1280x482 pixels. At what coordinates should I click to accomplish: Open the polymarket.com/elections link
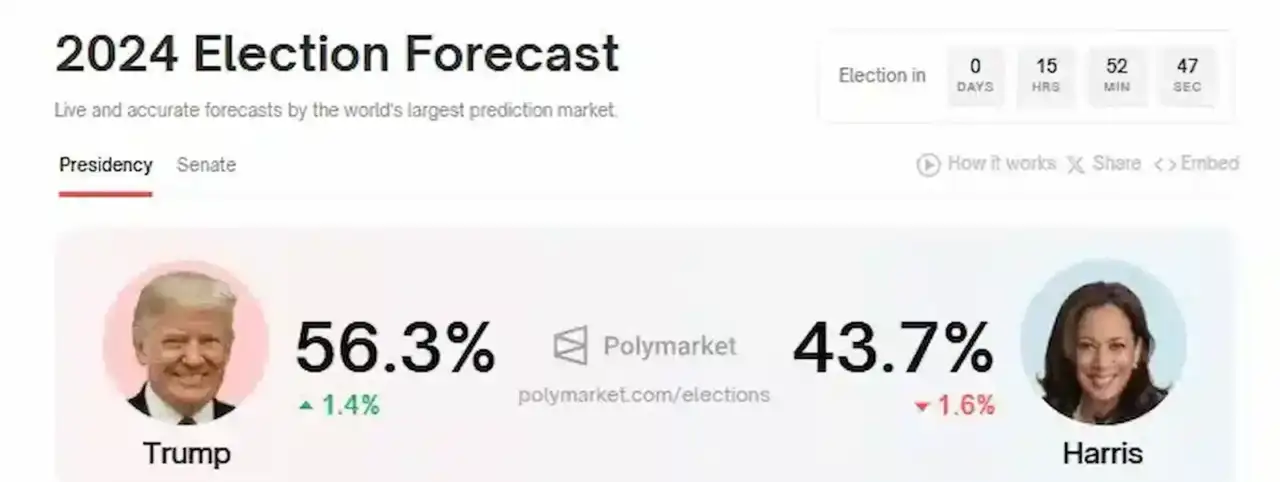coord(643,395)
